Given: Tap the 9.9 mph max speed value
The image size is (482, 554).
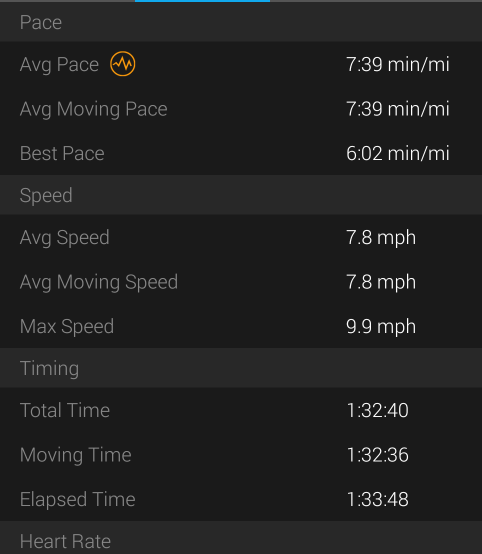Looking at the screenshot, I should click(x=381, y=326).
